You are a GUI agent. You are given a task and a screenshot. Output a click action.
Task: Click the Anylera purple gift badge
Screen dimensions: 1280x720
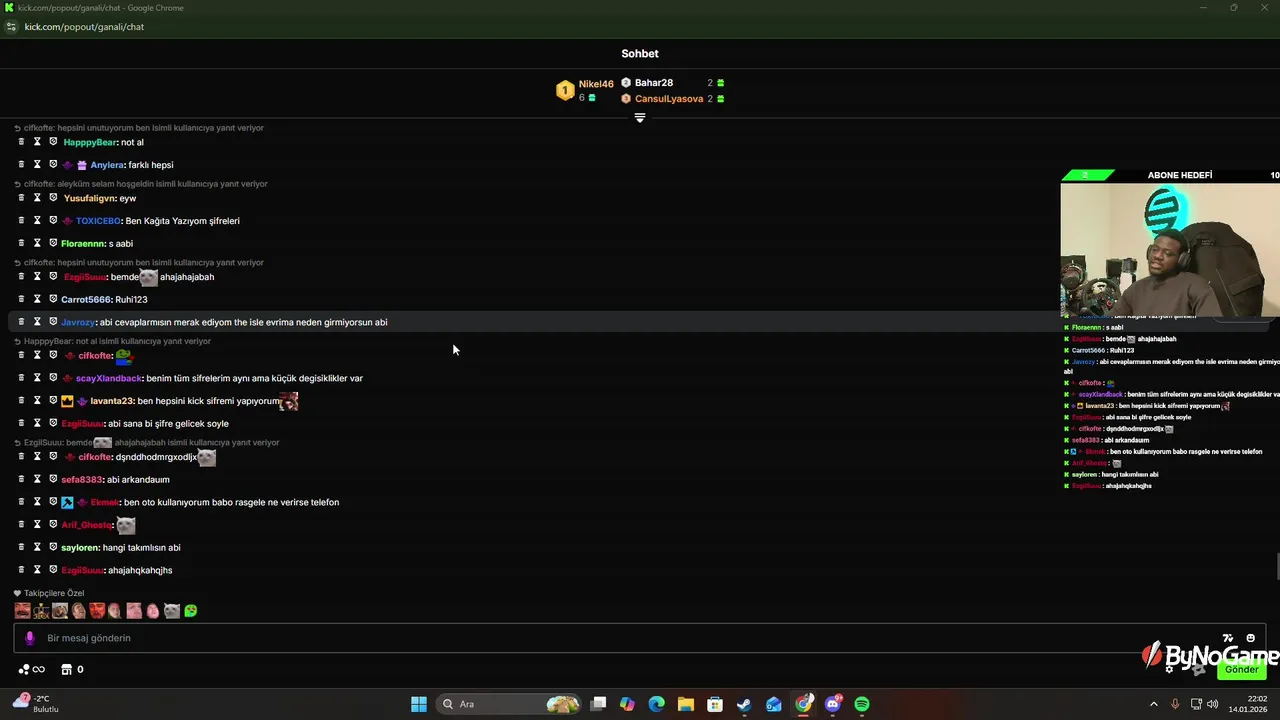tap(82, 165)
